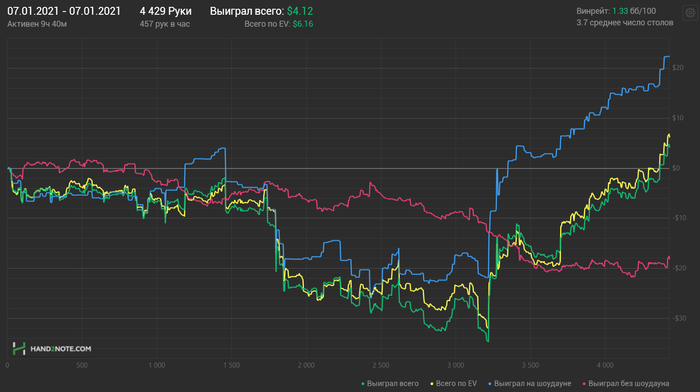Click the $10 y-axis label
The image size is (700, 392).
click(678, 118)
